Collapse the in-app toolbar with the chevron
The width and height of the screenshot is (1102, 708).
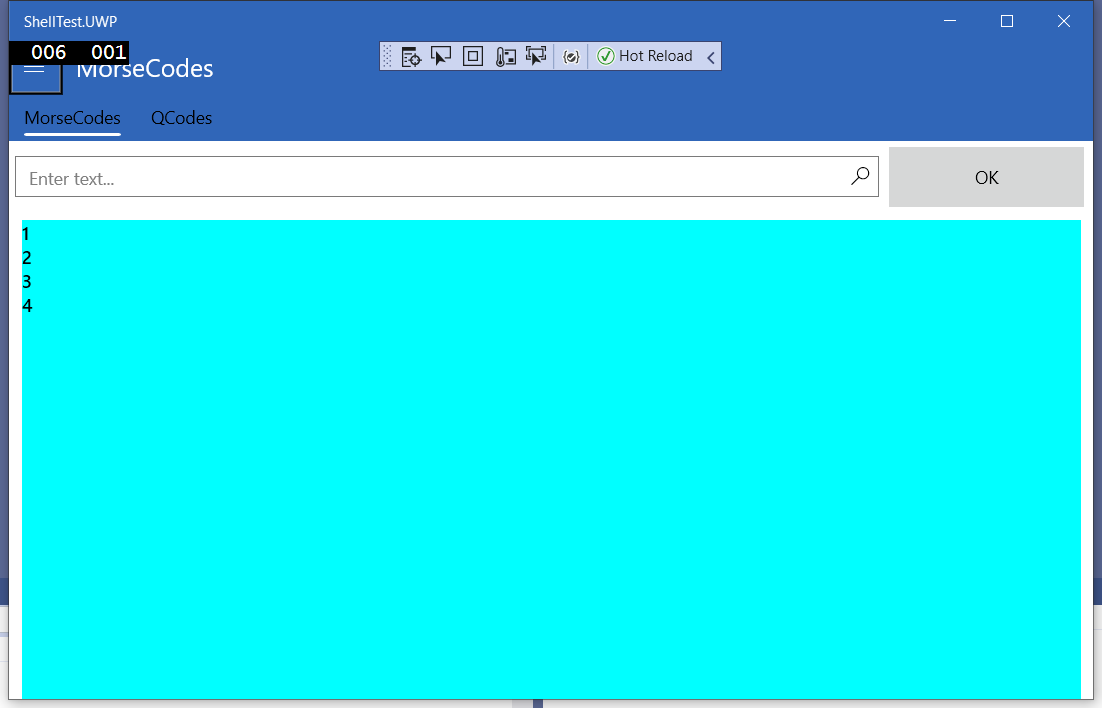(711, 56)
